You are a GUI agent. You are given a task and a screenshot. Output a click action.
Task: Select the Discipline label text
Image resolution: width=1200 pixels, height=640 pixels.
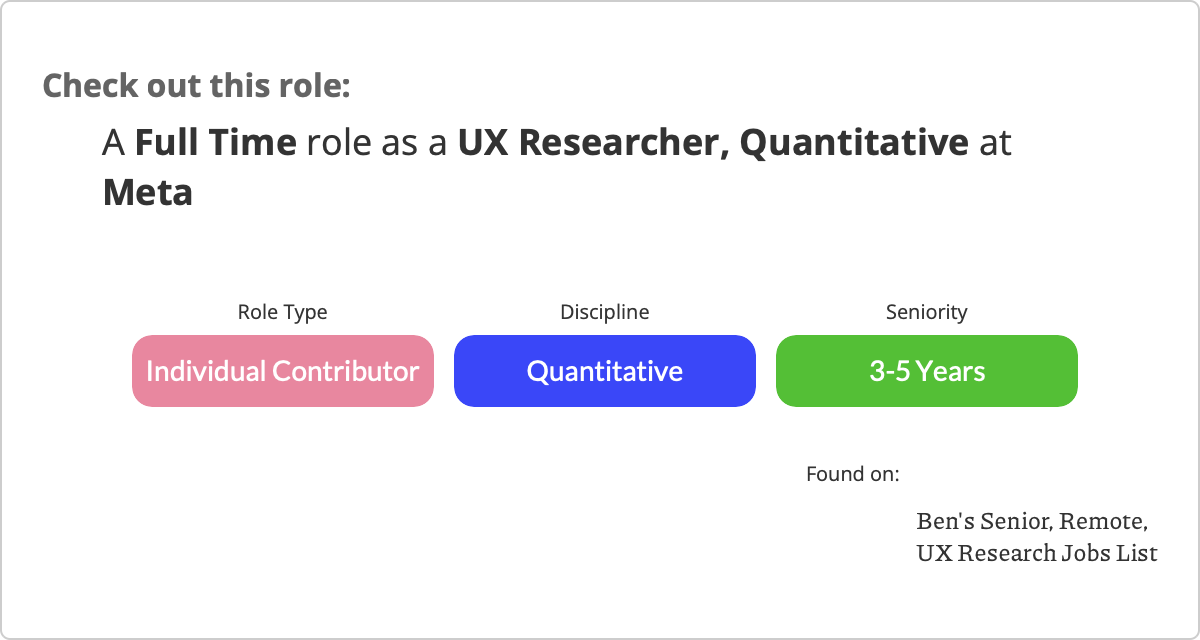pos(605,312)
